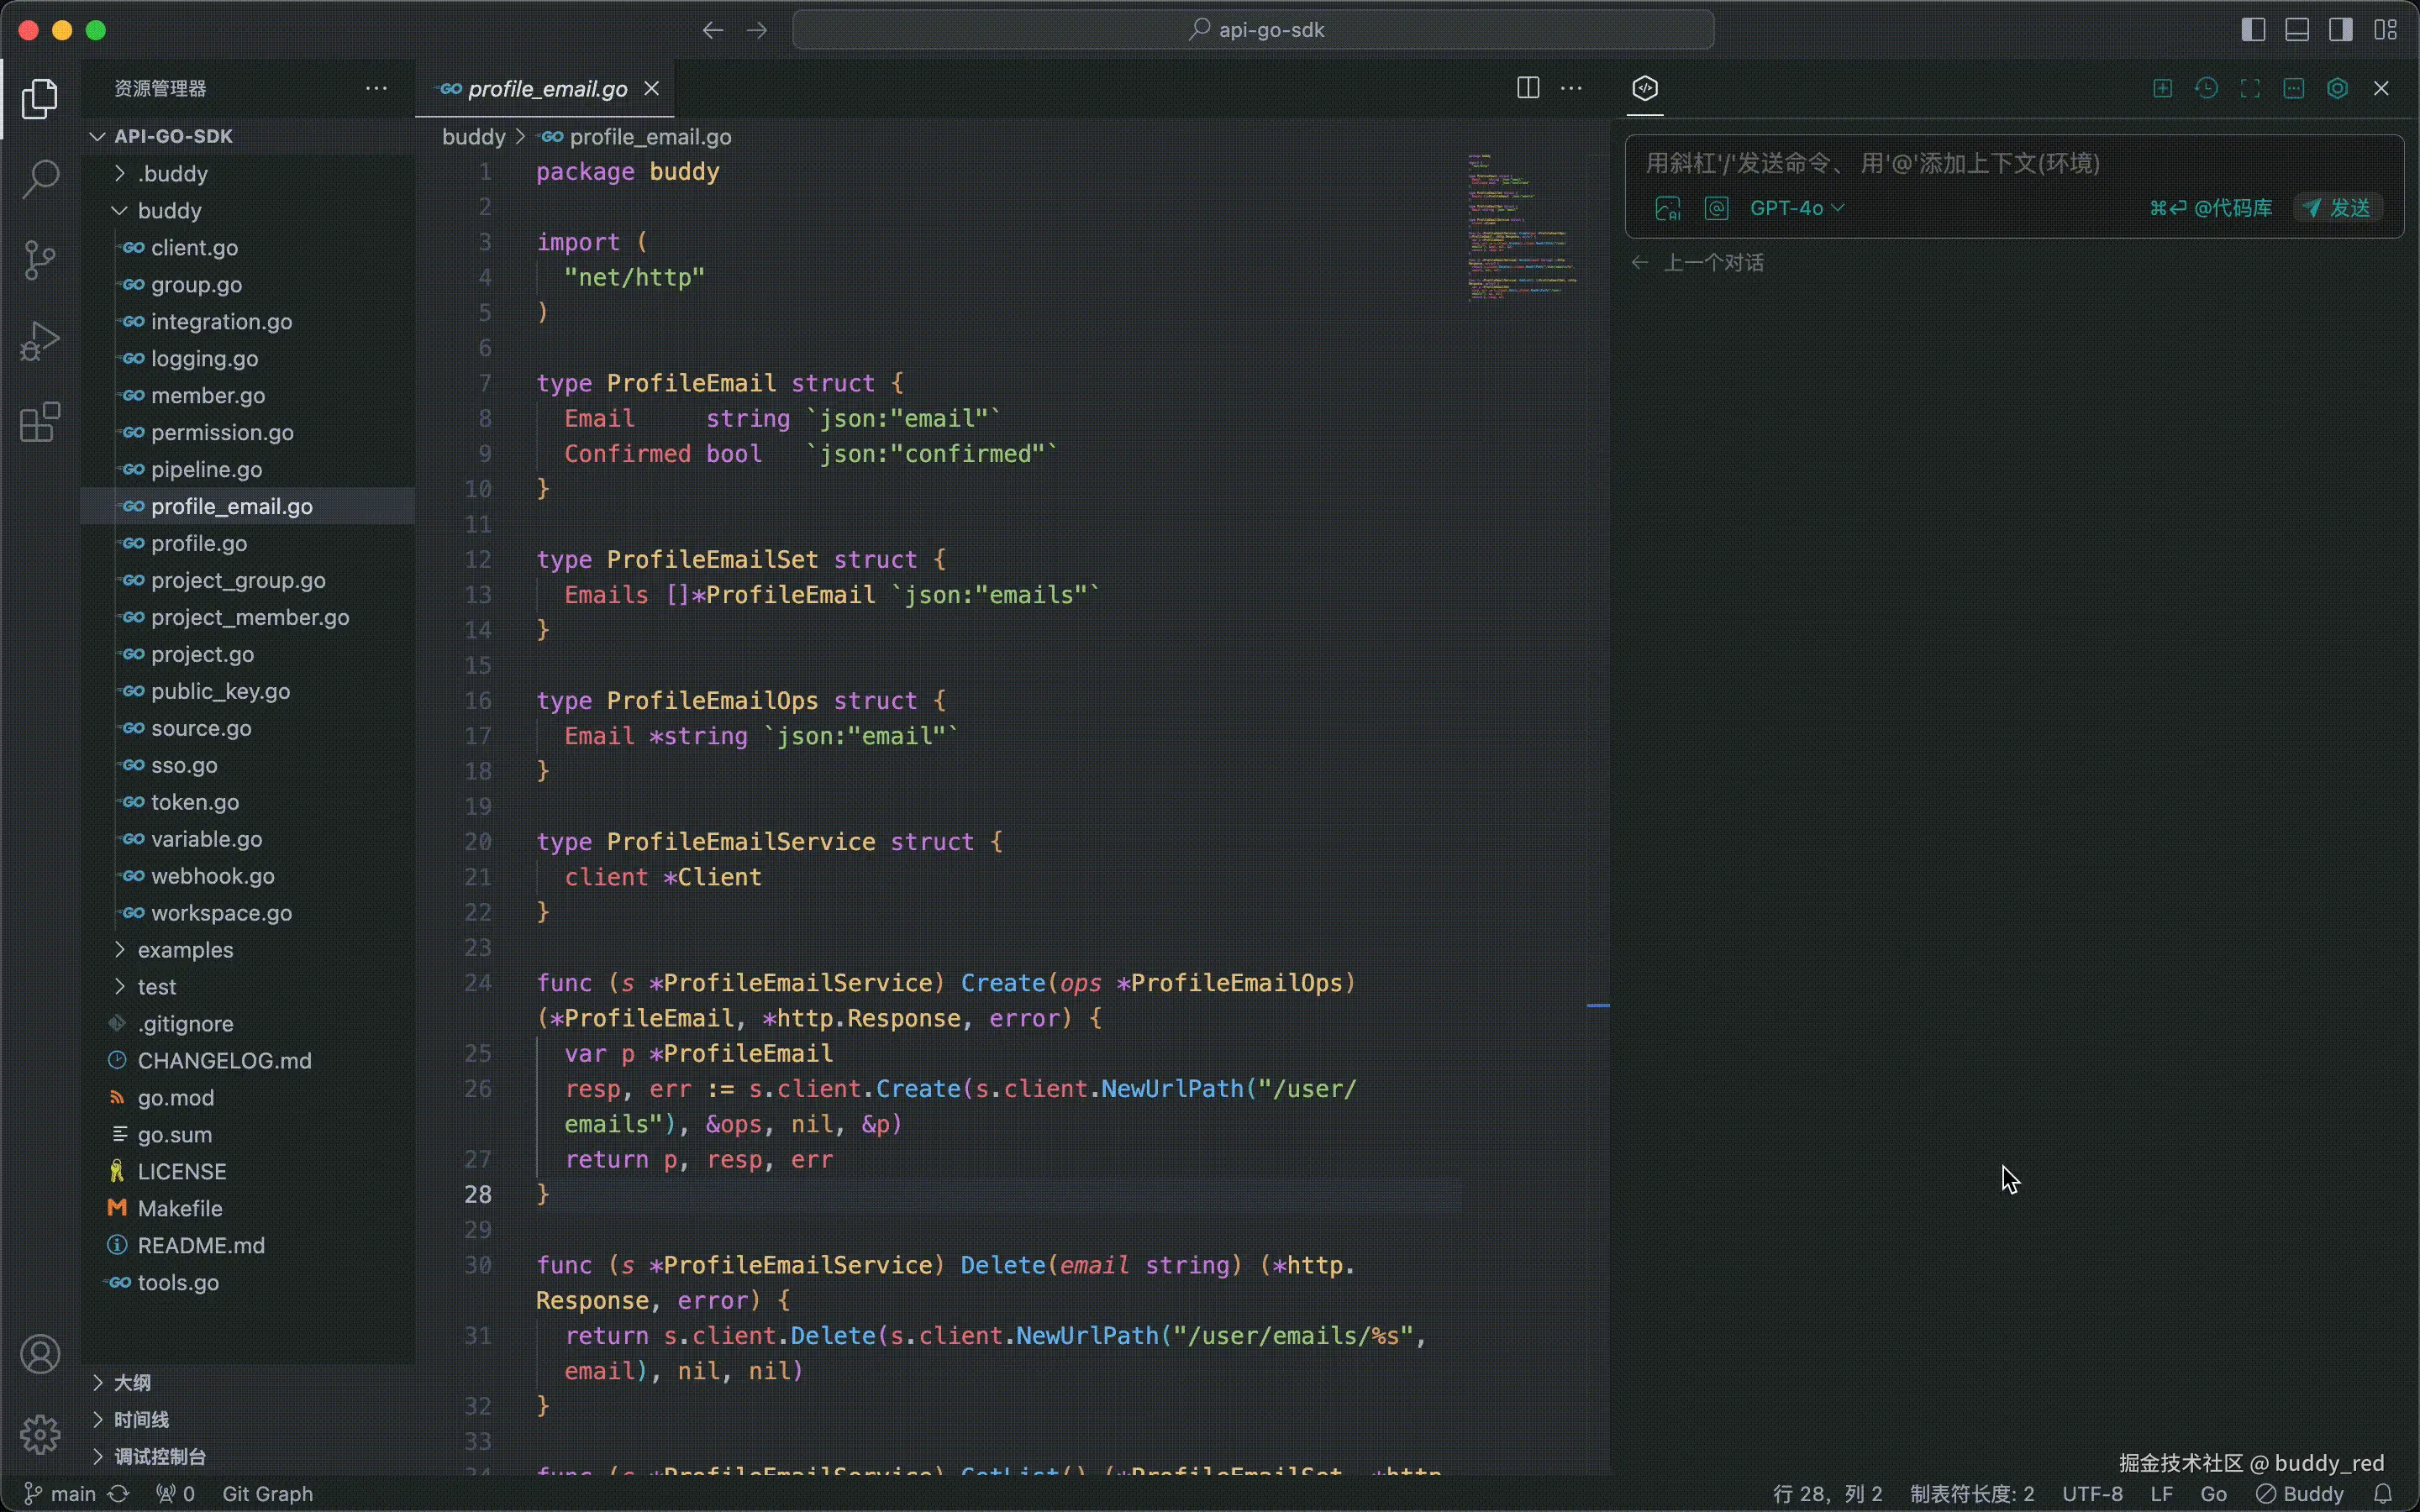Screen dimensions: 2420x1512
Task: Toggle the bottom panel visibility
Action: pos(2296,30)
